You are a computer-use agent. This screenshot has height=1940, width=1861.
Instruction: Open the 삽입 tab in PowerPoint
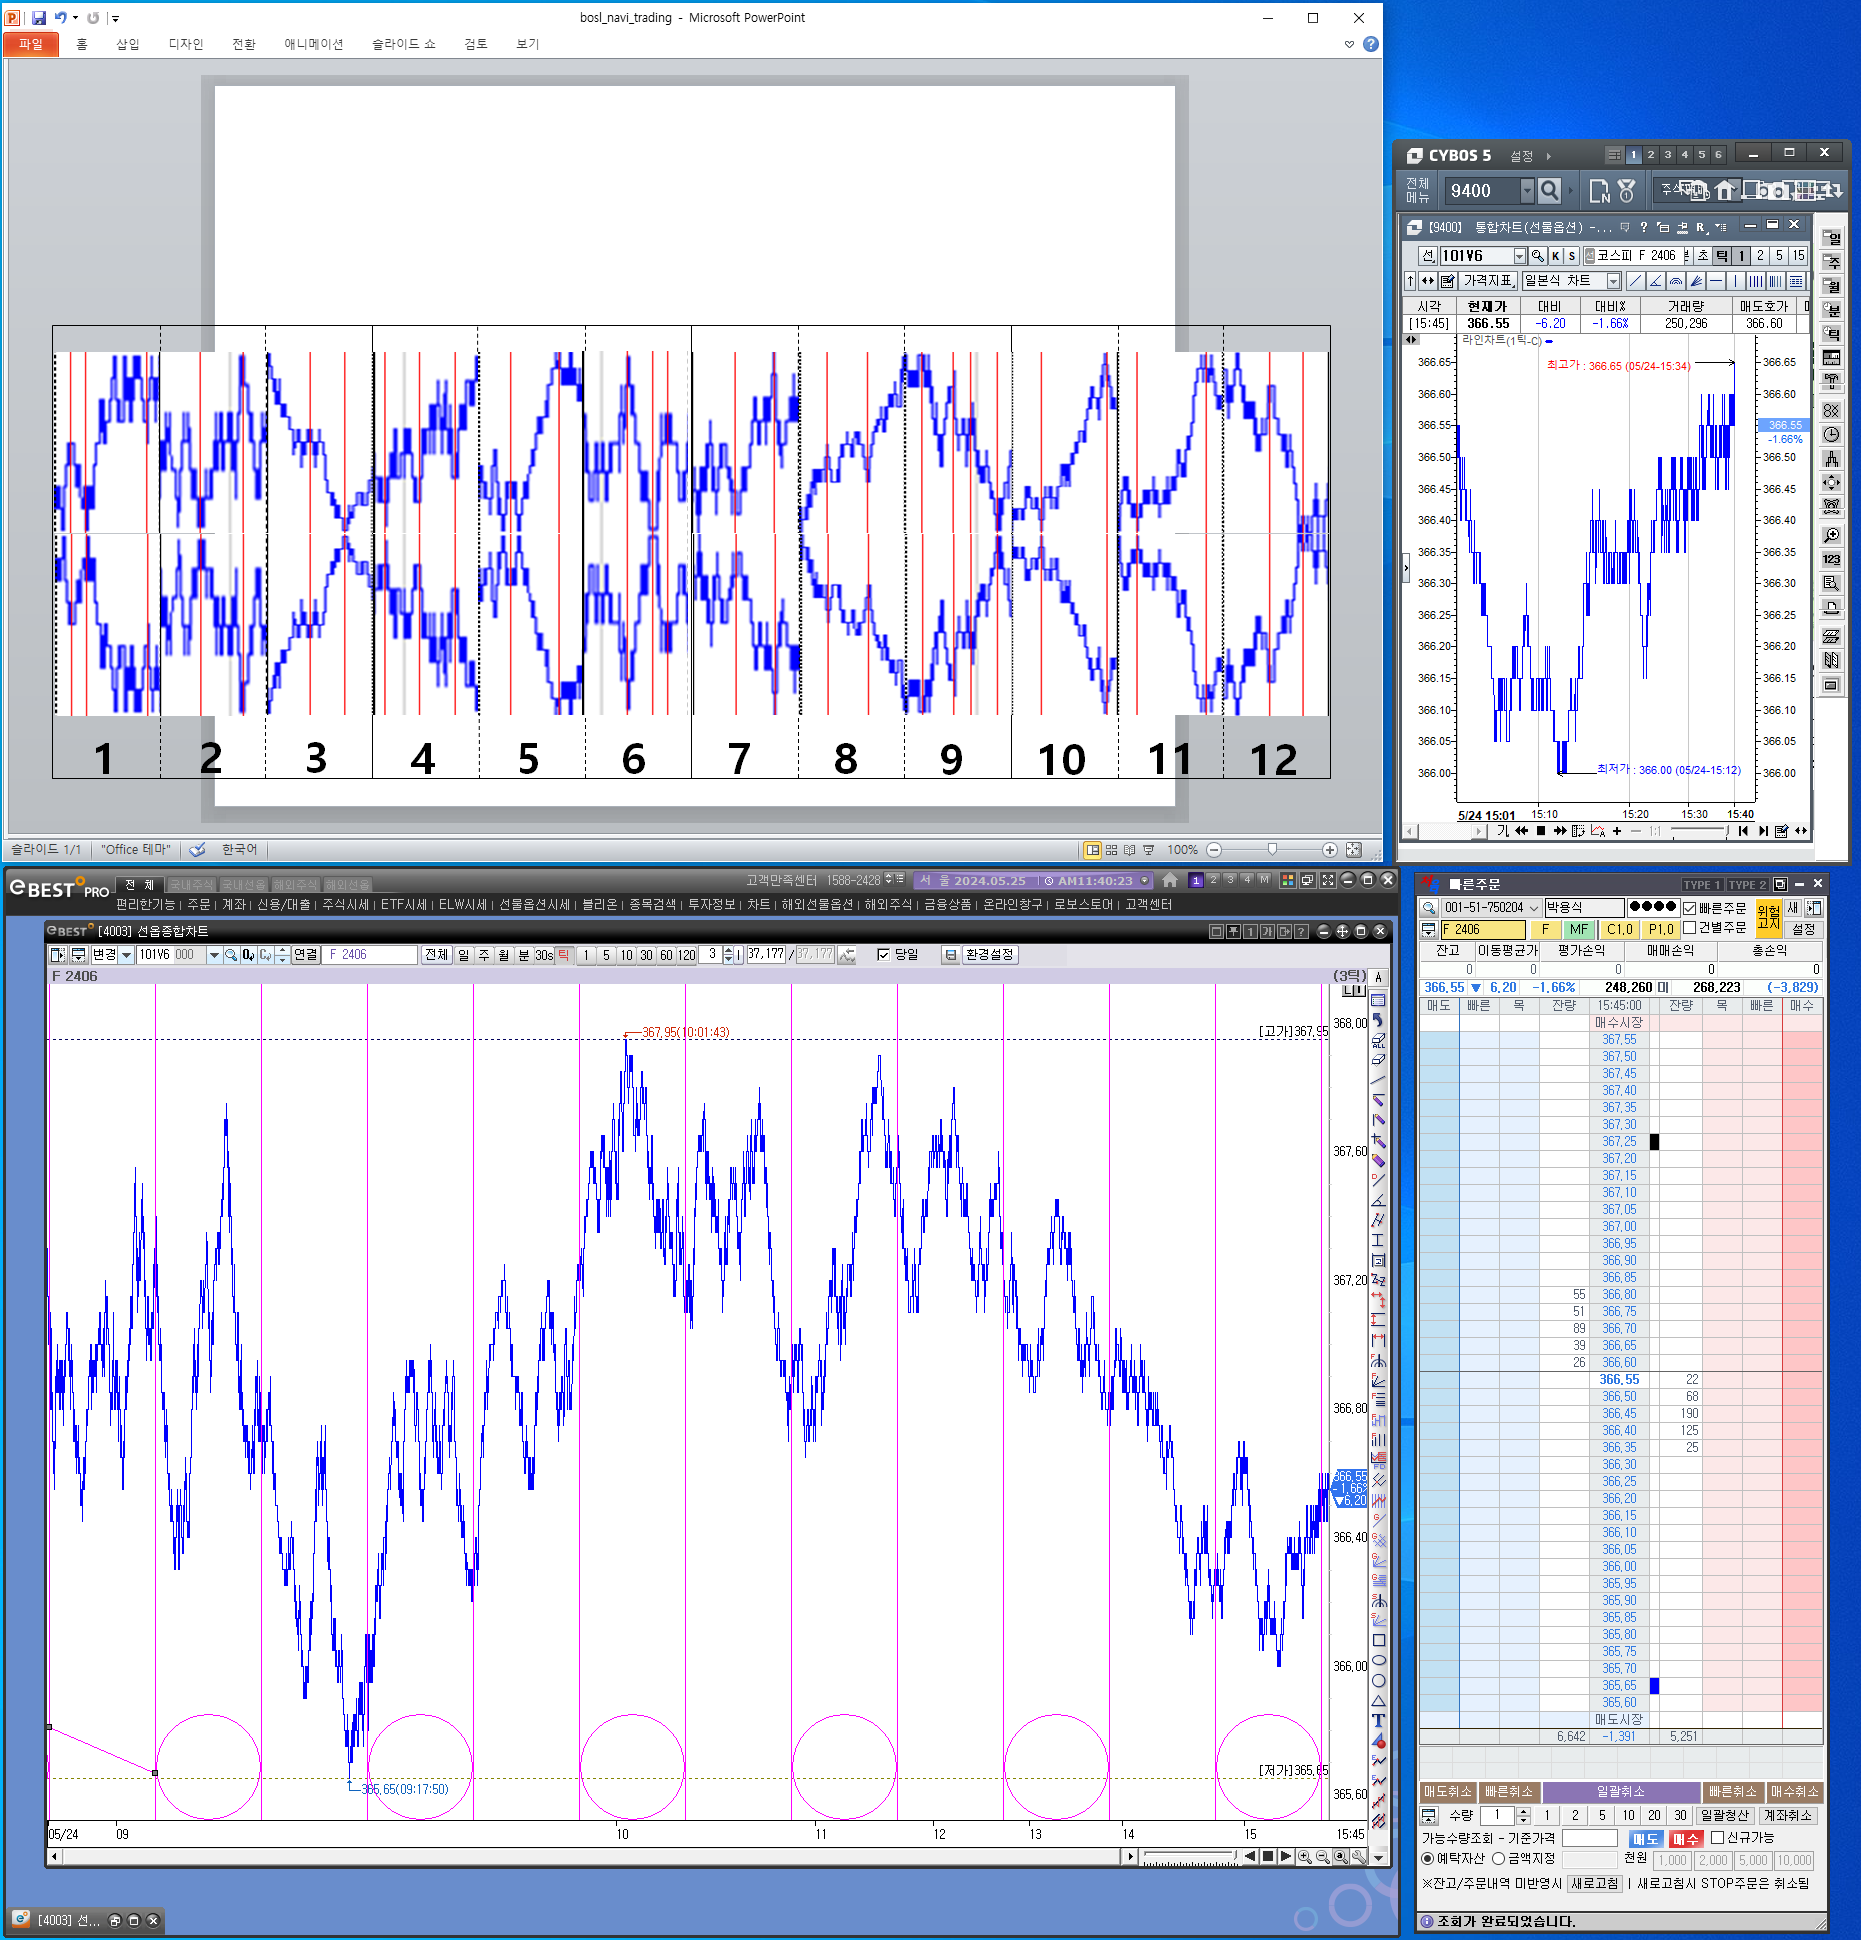[128, 44]
